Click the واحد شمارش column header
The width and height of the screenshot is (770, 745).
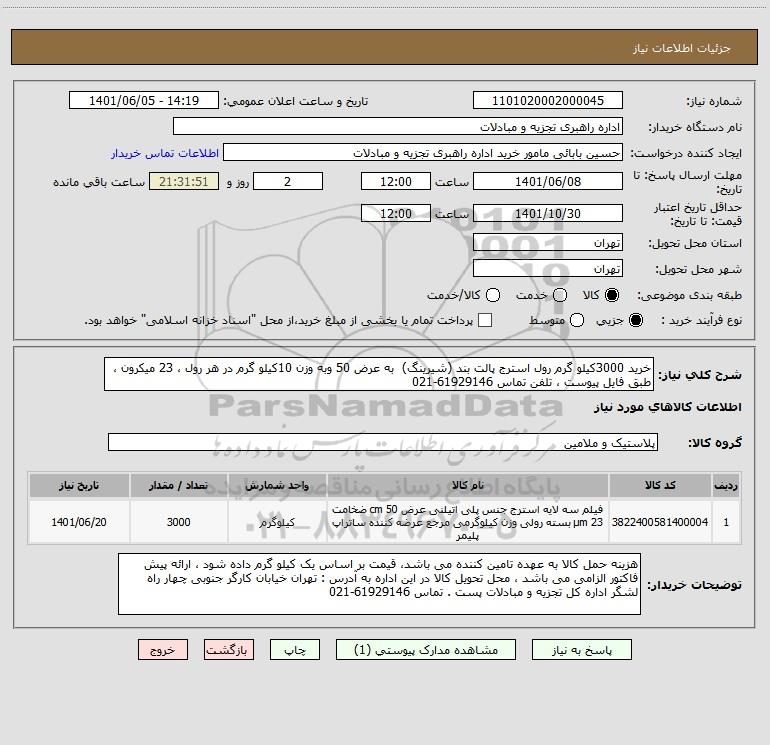click(x=277, y=485)
